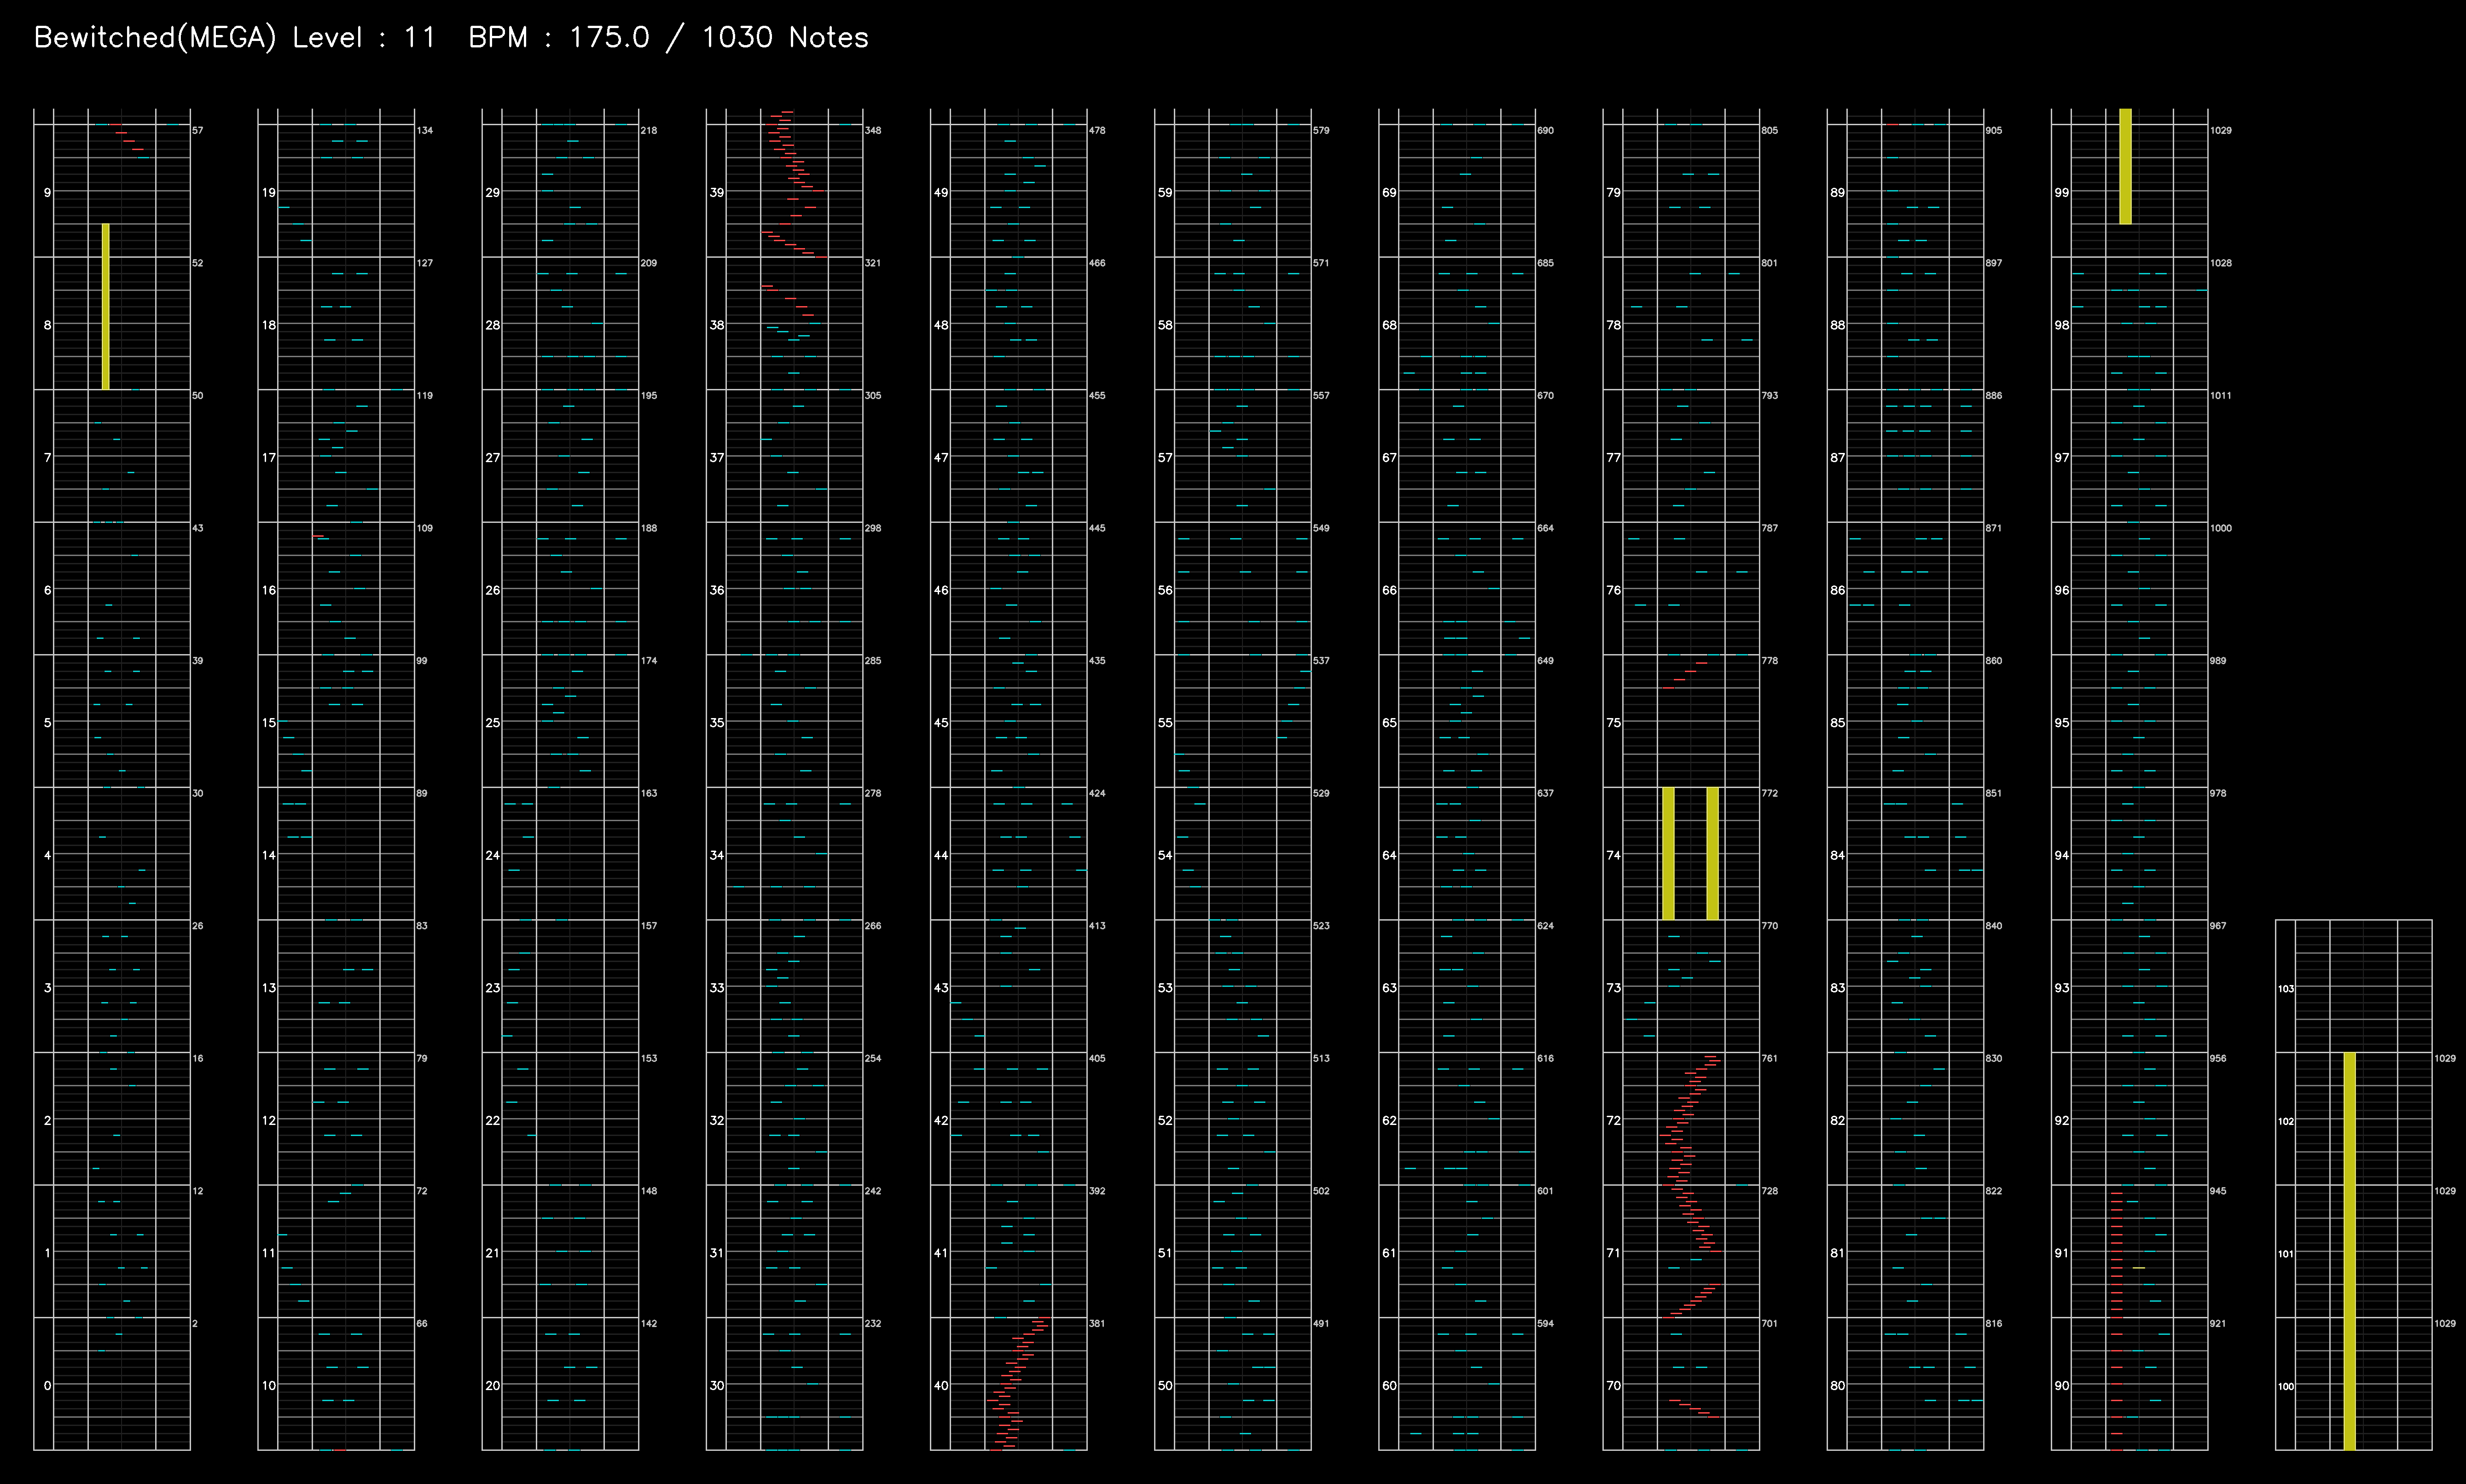This screenshot has height=1484, width=2466.
Task: Click the note count 772
Action: coord(1770,793)
